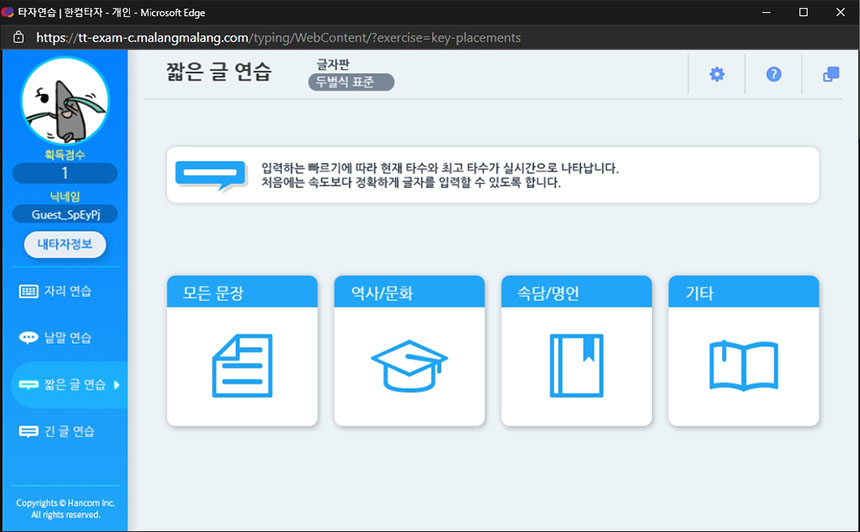Open the 속담/명언 card header
This screenshot has height=532, width=860.
[576, 292]
